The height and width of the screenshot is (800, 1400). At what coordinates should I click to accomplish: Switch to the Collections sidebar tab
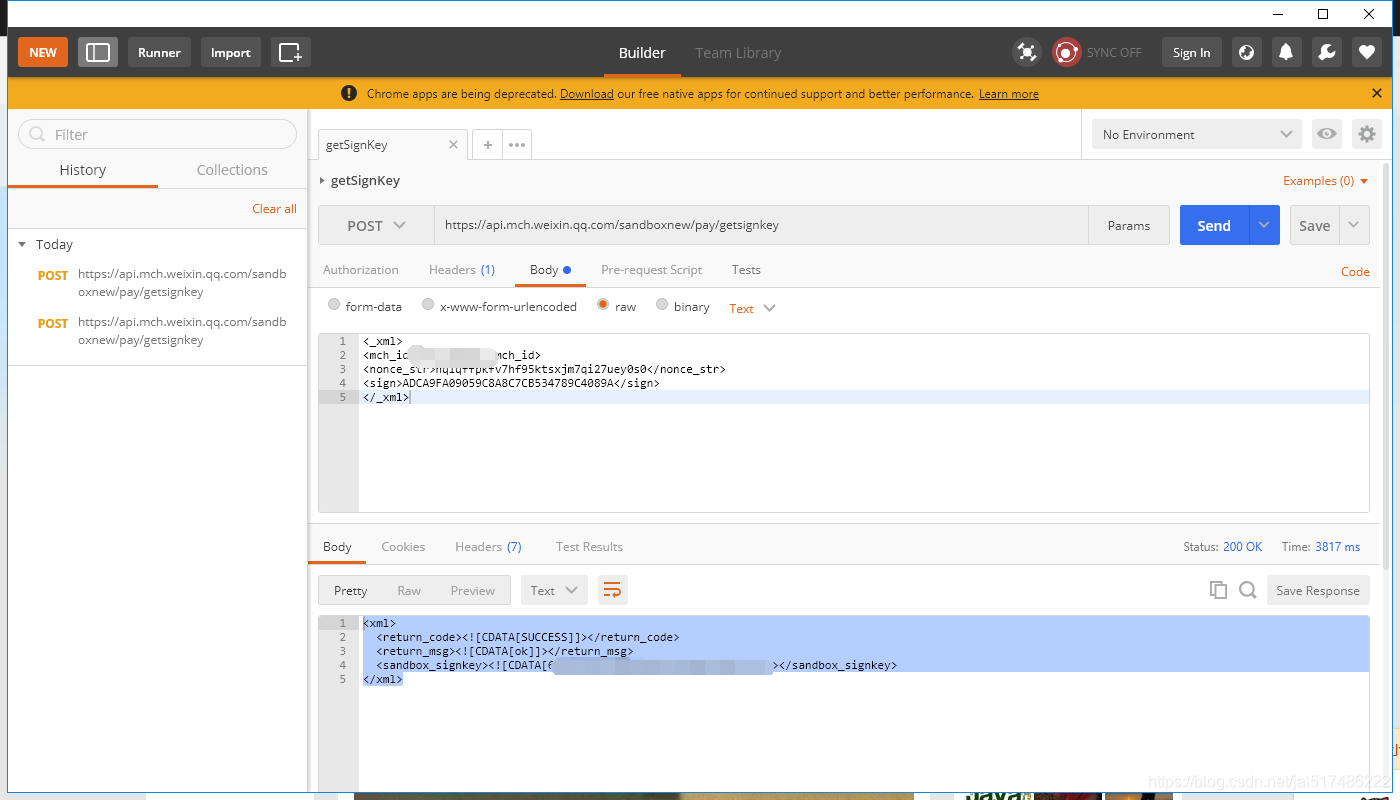click(232, 170)
